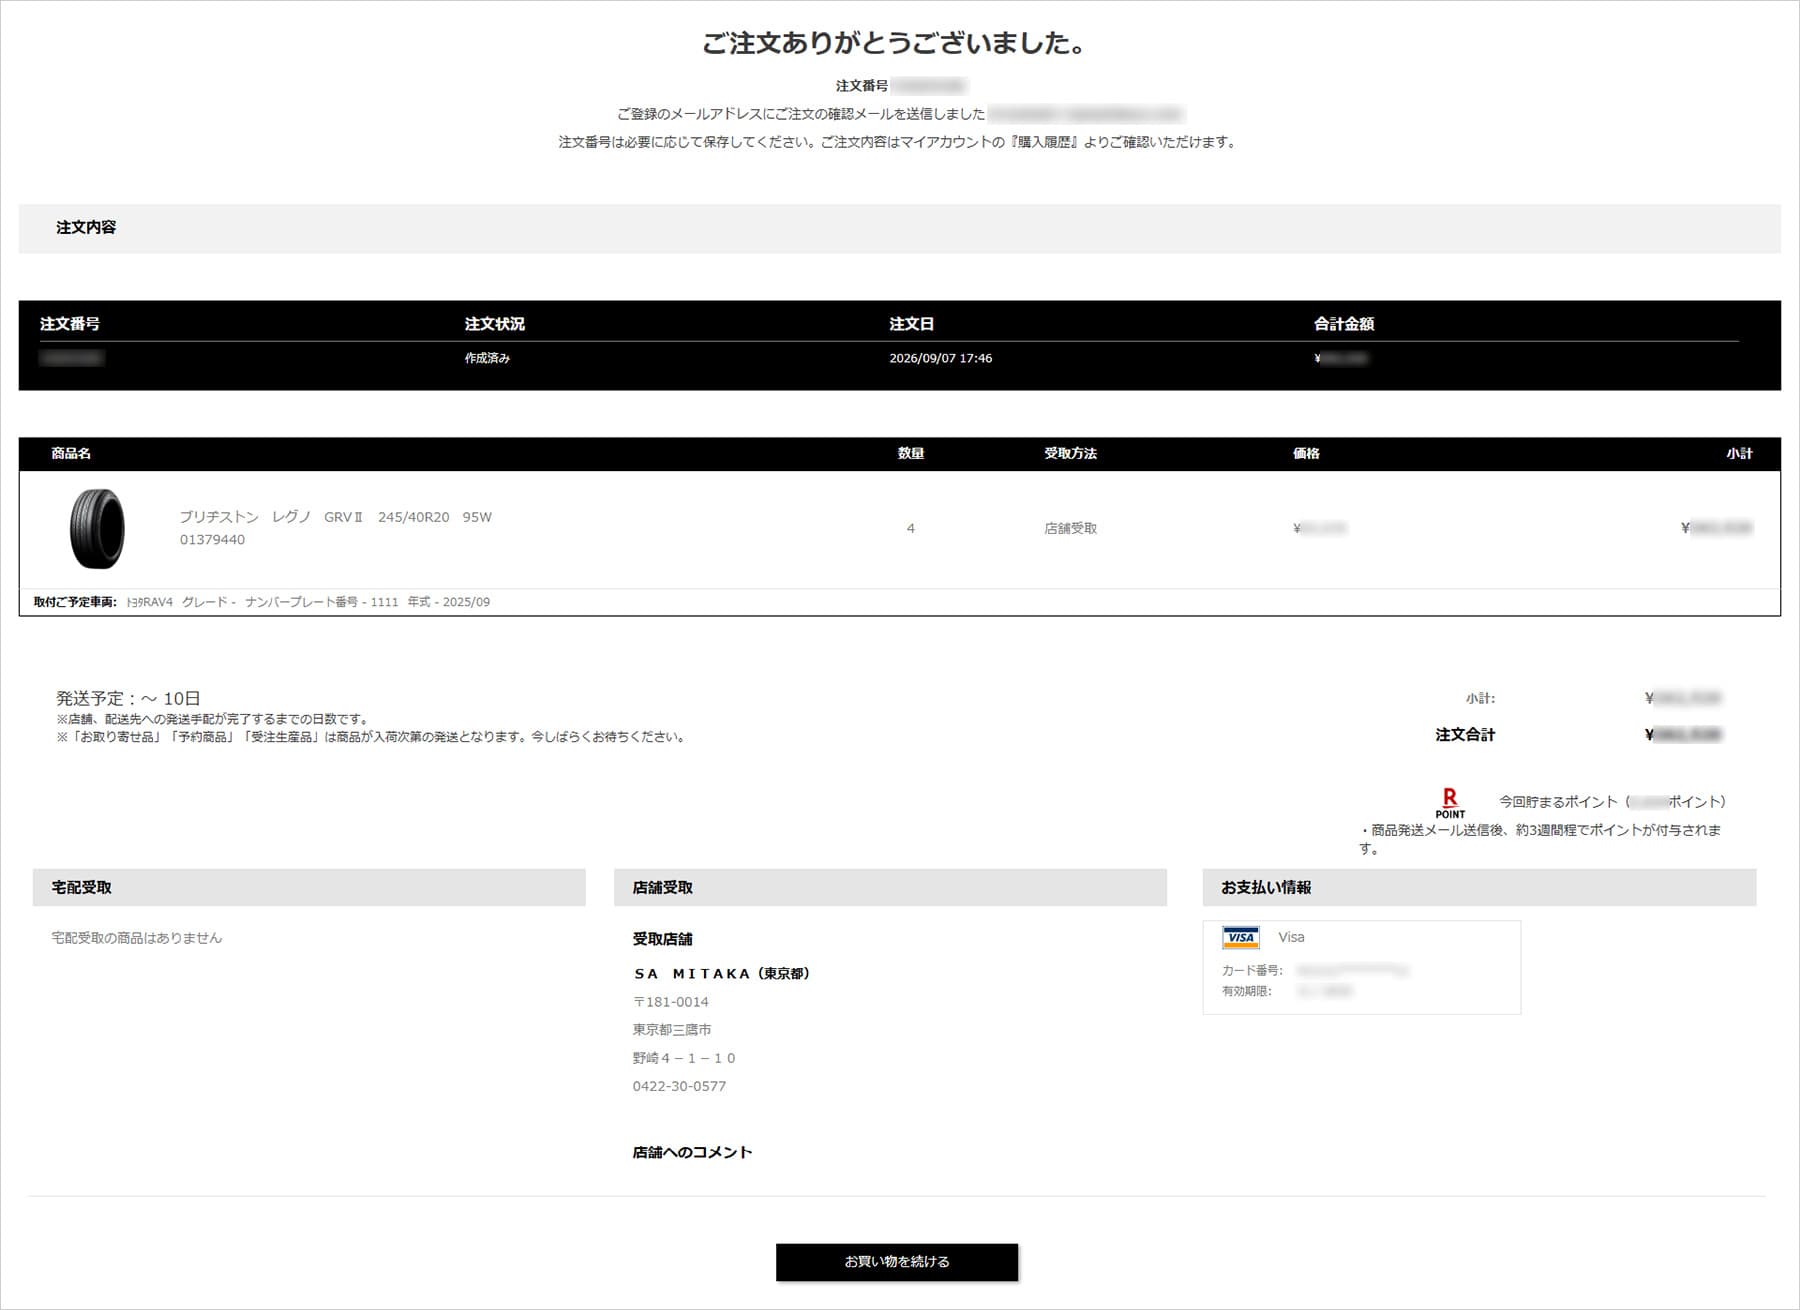Click the ご注文ありがとうございました heading
This screenshot has width=1800, height=1310.
pos(893,43)
